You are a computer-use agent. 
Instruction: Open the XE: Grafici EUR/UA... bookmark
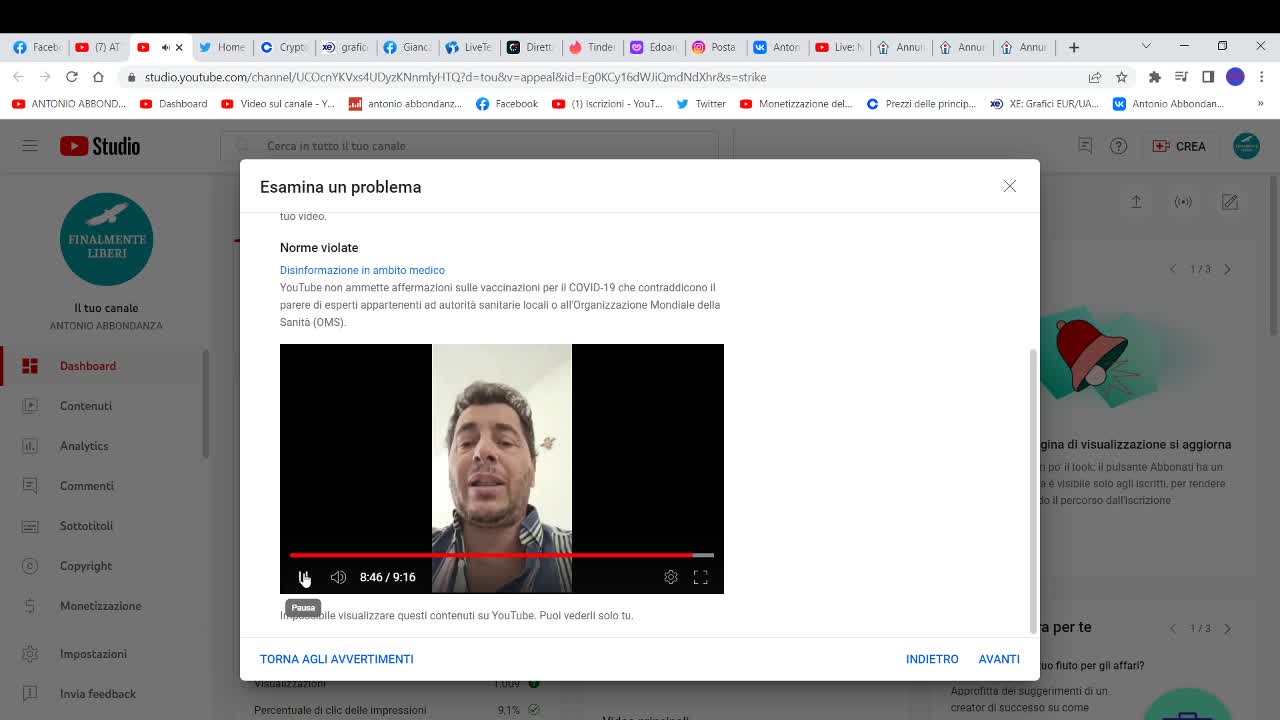1045,104
